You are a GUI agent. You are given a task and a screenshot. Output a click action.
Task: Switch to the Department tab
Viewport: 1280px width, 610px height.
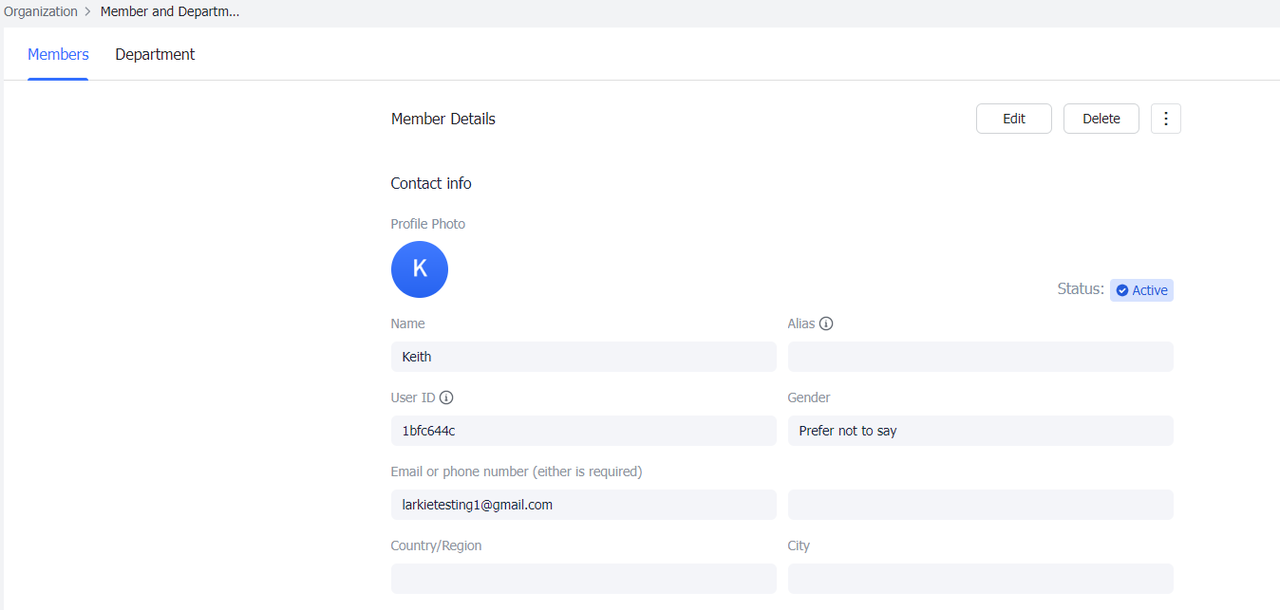pos(155,55)
